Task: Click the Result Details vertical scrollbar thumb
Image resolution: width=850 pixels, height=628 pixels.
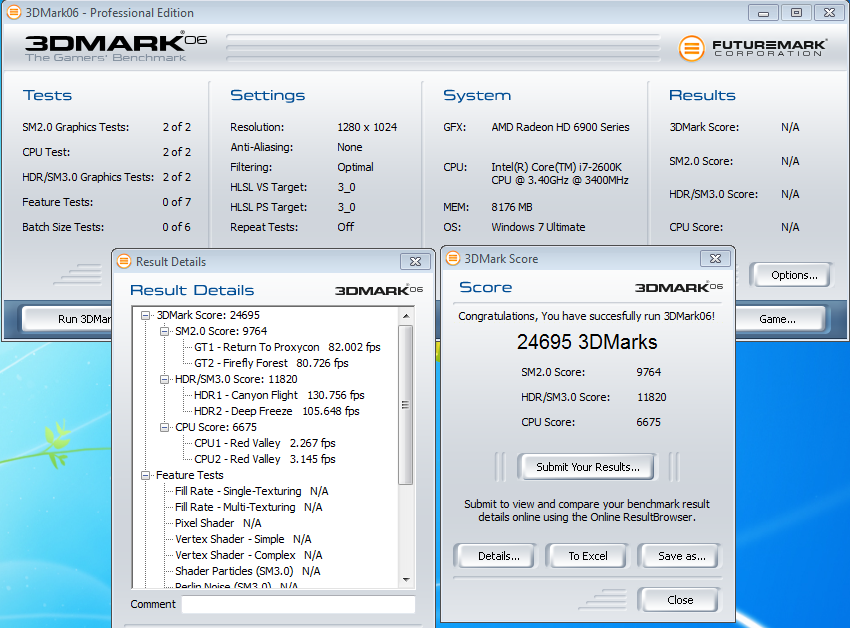Action: click(406, 405)
